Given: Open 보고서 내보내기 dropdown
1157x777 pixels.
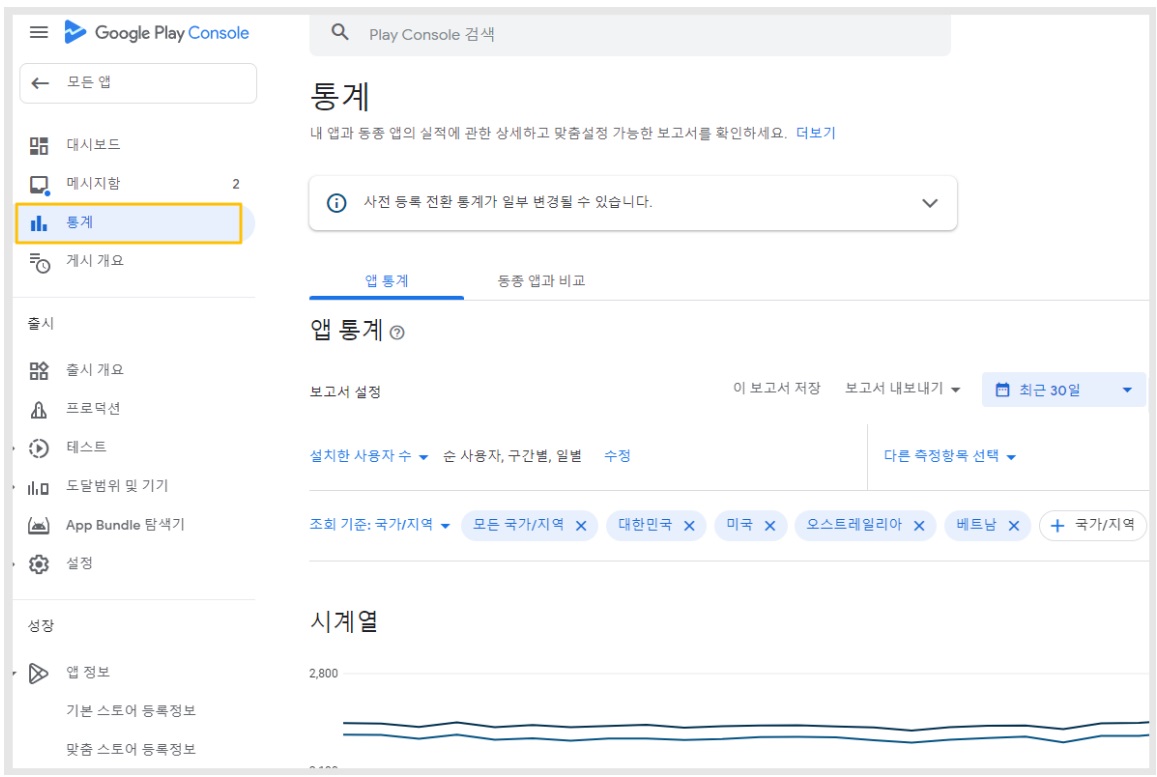Looking at the screenshot, I should 902,389.
